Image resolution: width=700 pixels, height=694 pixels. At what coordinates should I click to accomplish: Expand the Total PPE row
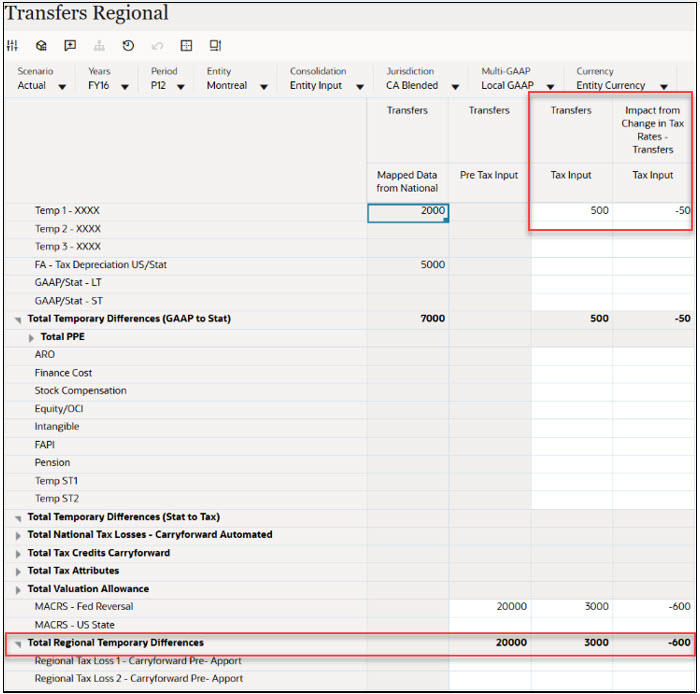[31, 338]
